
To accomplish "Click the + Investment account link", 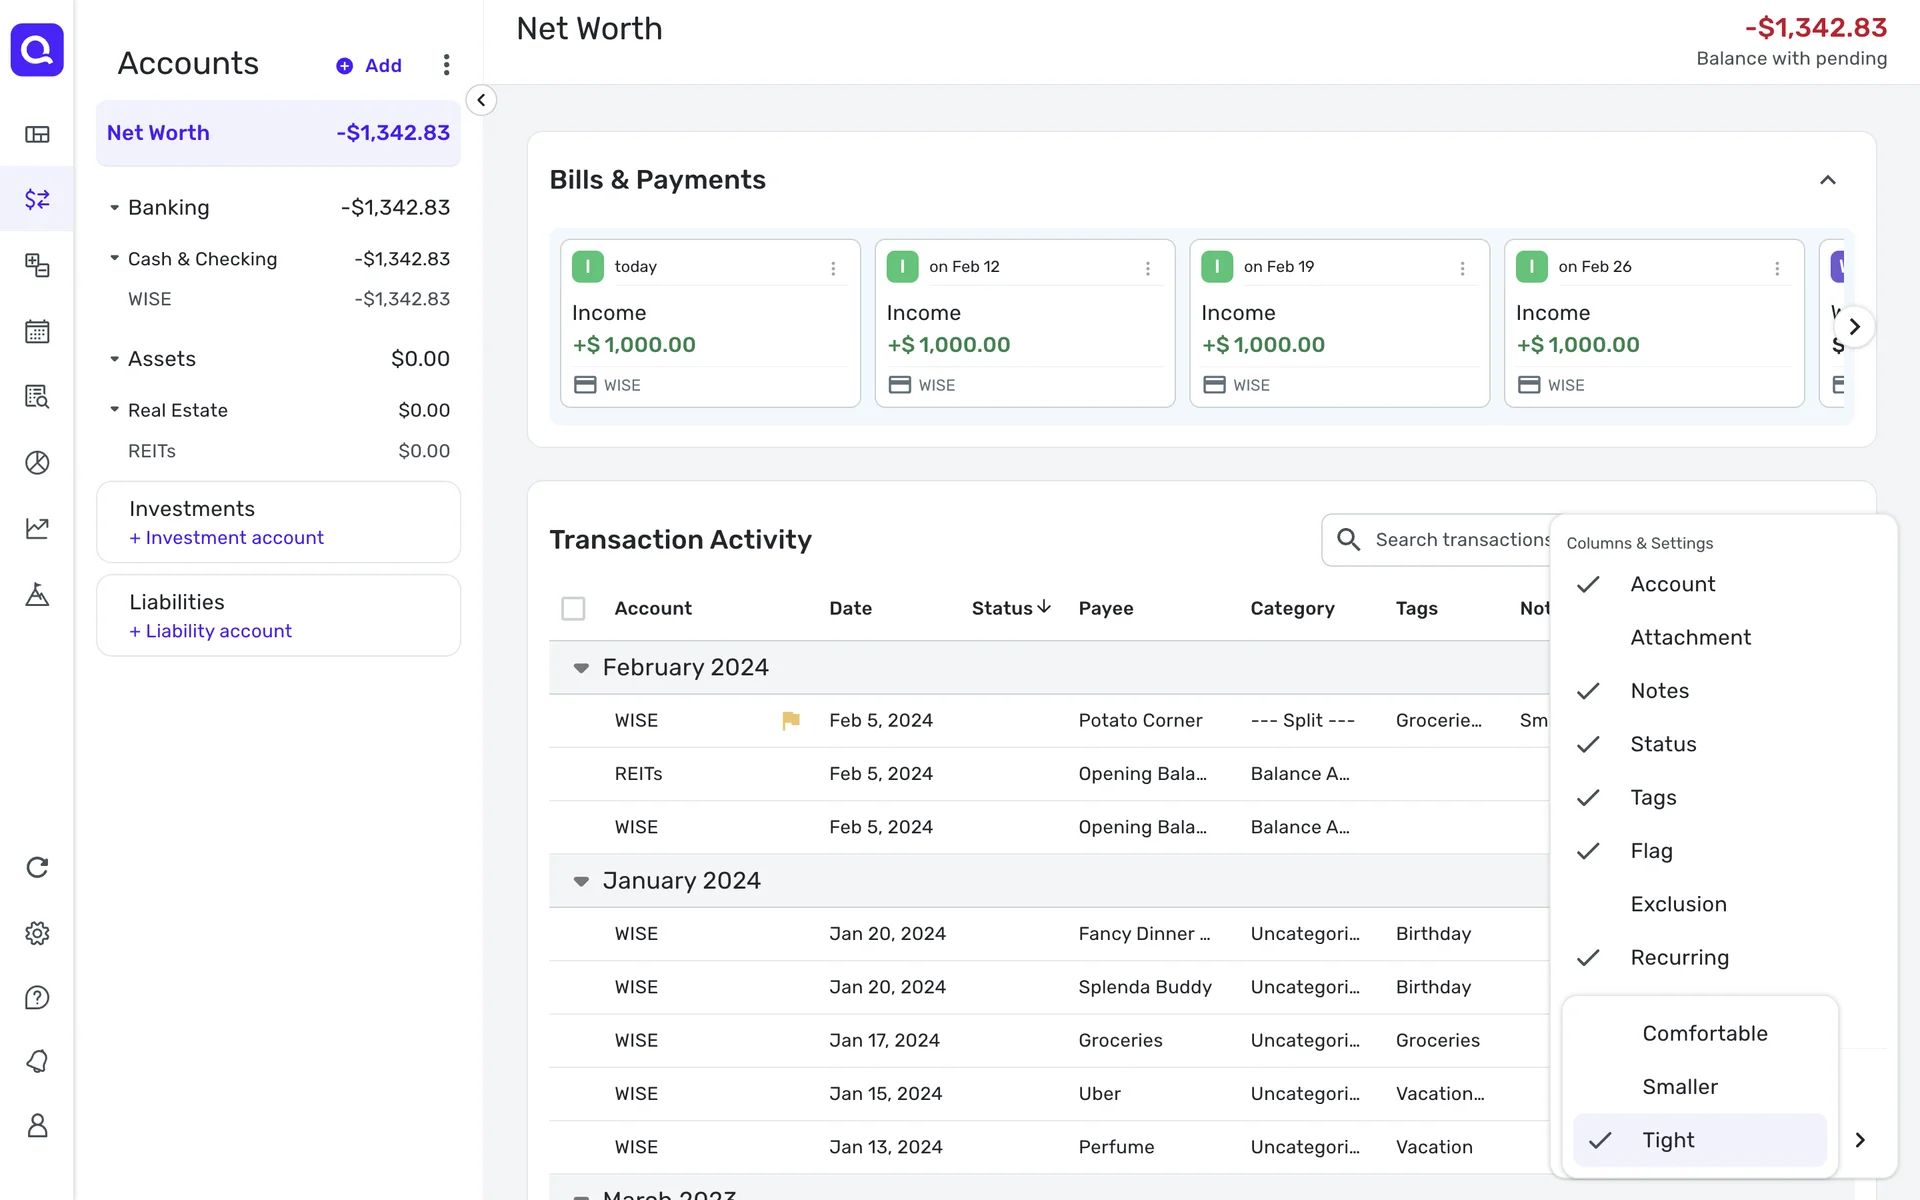I will click(227, 538).
